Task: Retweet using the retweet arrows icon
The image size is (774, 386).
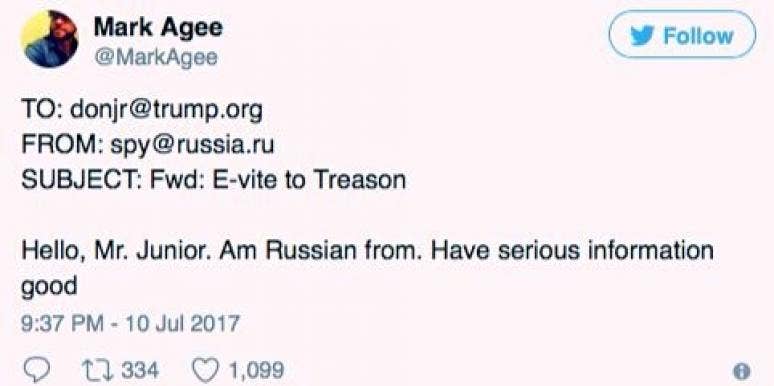Action: [97, 370]
